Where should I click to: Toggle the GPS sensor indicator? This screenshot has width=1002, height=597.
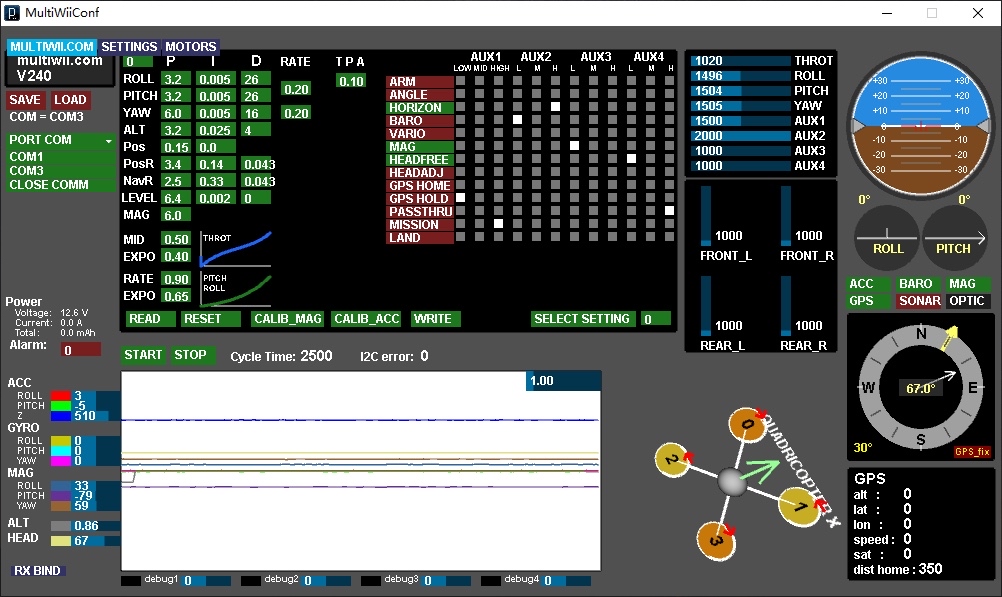coord(868,301)
